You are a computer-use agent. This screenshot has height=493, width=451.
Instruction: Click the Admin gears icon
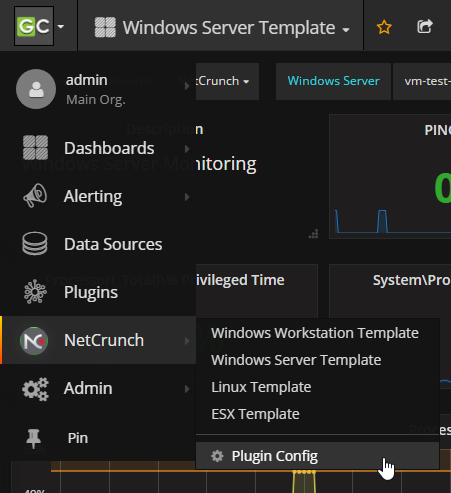(35, 389)
